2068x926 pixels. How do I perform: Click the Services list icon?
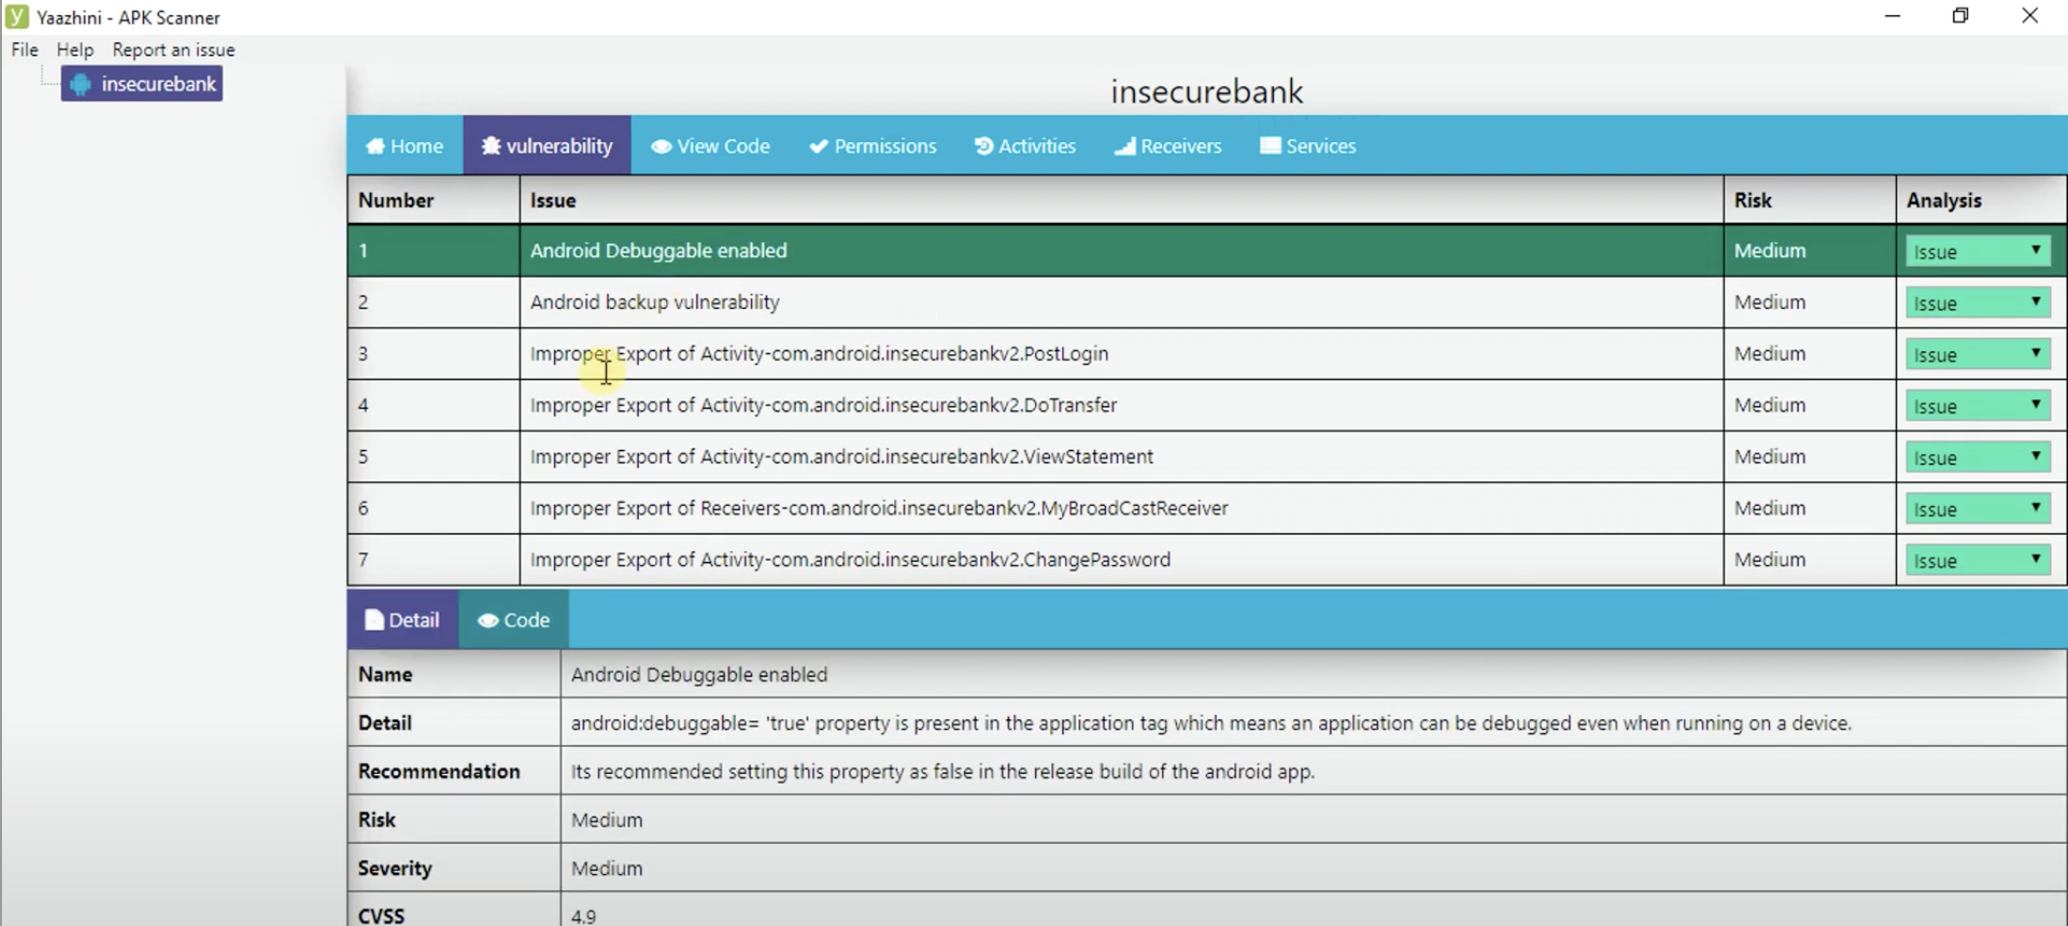(x=1270, y=146)
